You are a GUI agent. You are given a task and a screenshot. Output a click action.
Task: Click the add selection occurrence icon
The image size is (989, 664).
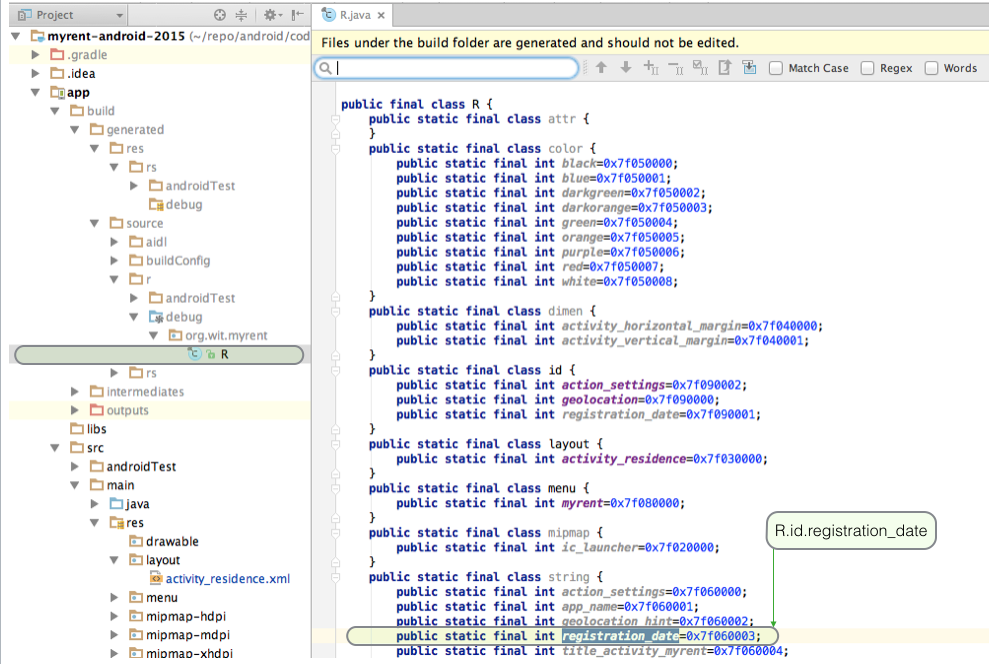(x=650, y=67)
